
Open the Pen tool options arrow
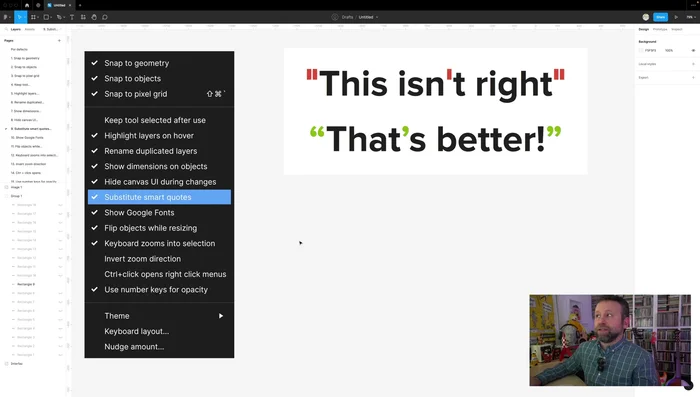(63, 17)
